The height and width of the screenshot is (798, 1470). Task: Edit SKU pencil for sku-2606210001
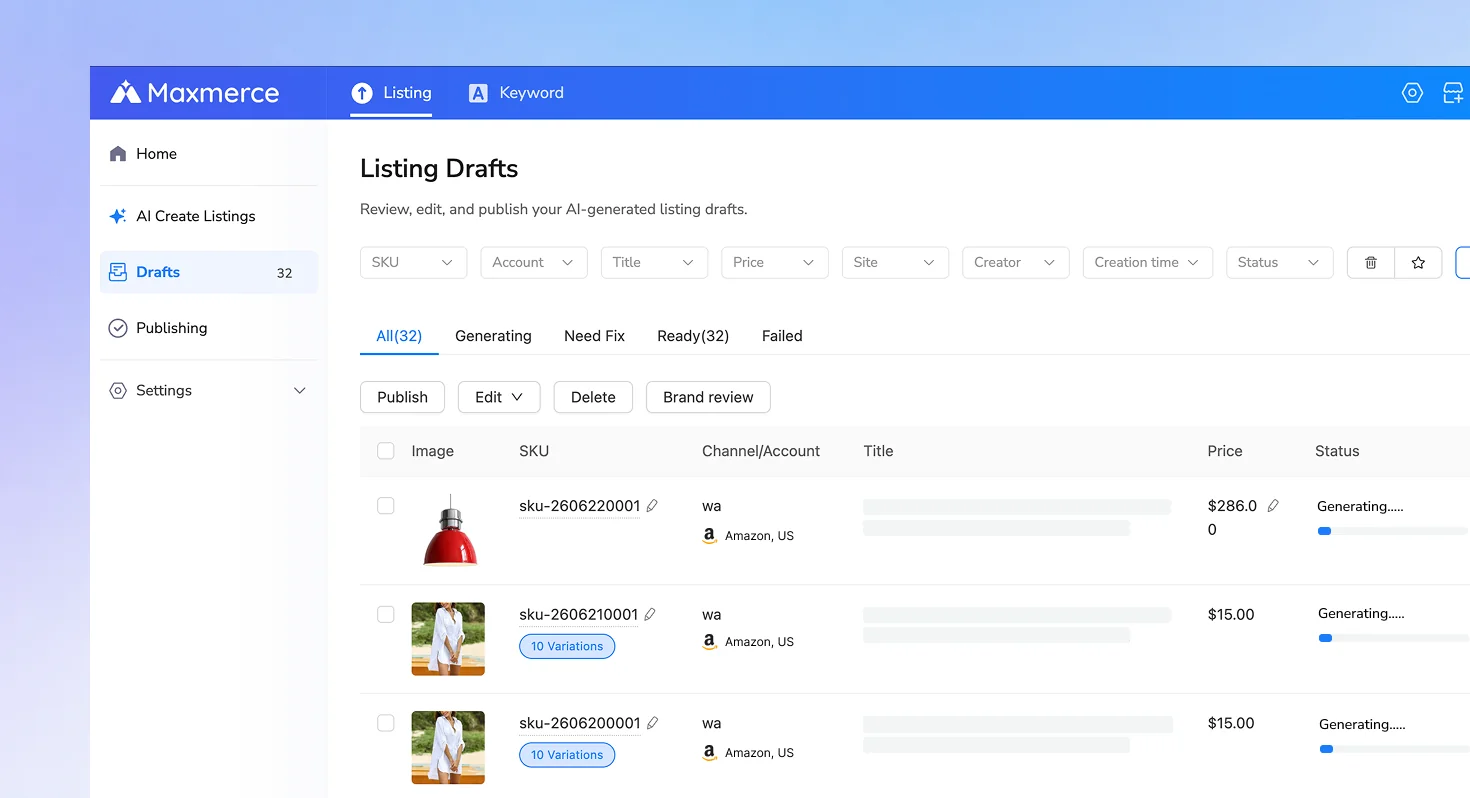[650, 614]
